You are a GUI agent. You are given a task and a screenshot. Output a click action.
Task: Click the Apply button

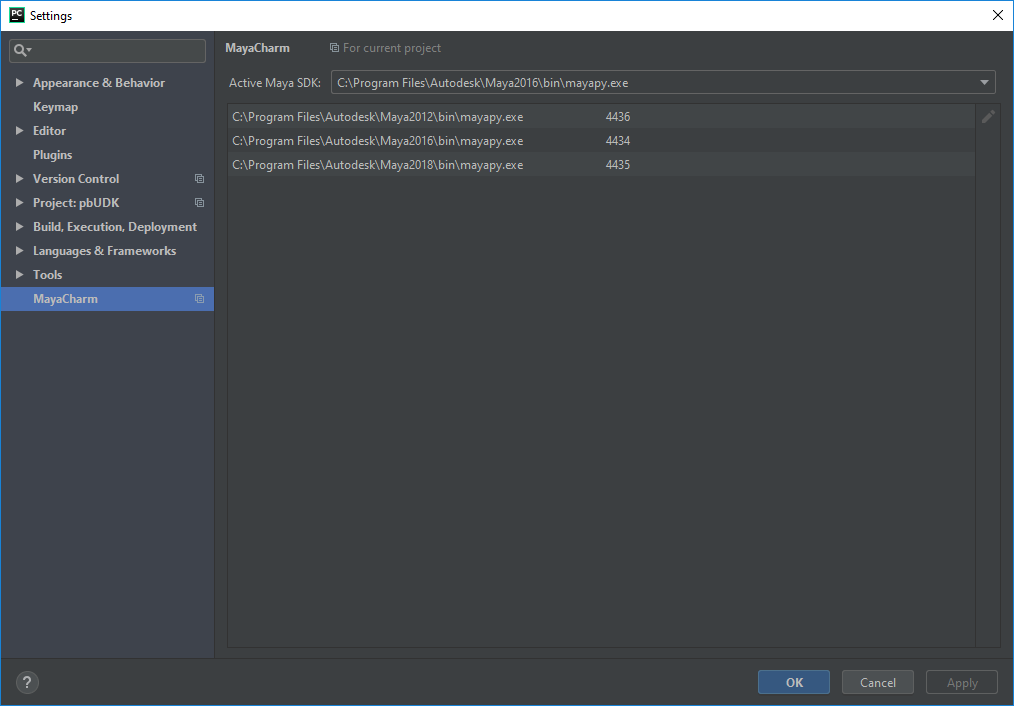point(962,682)
